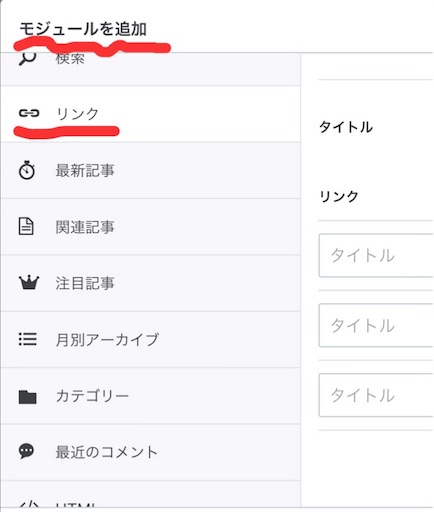Open the 関連記事 module text

85,227
